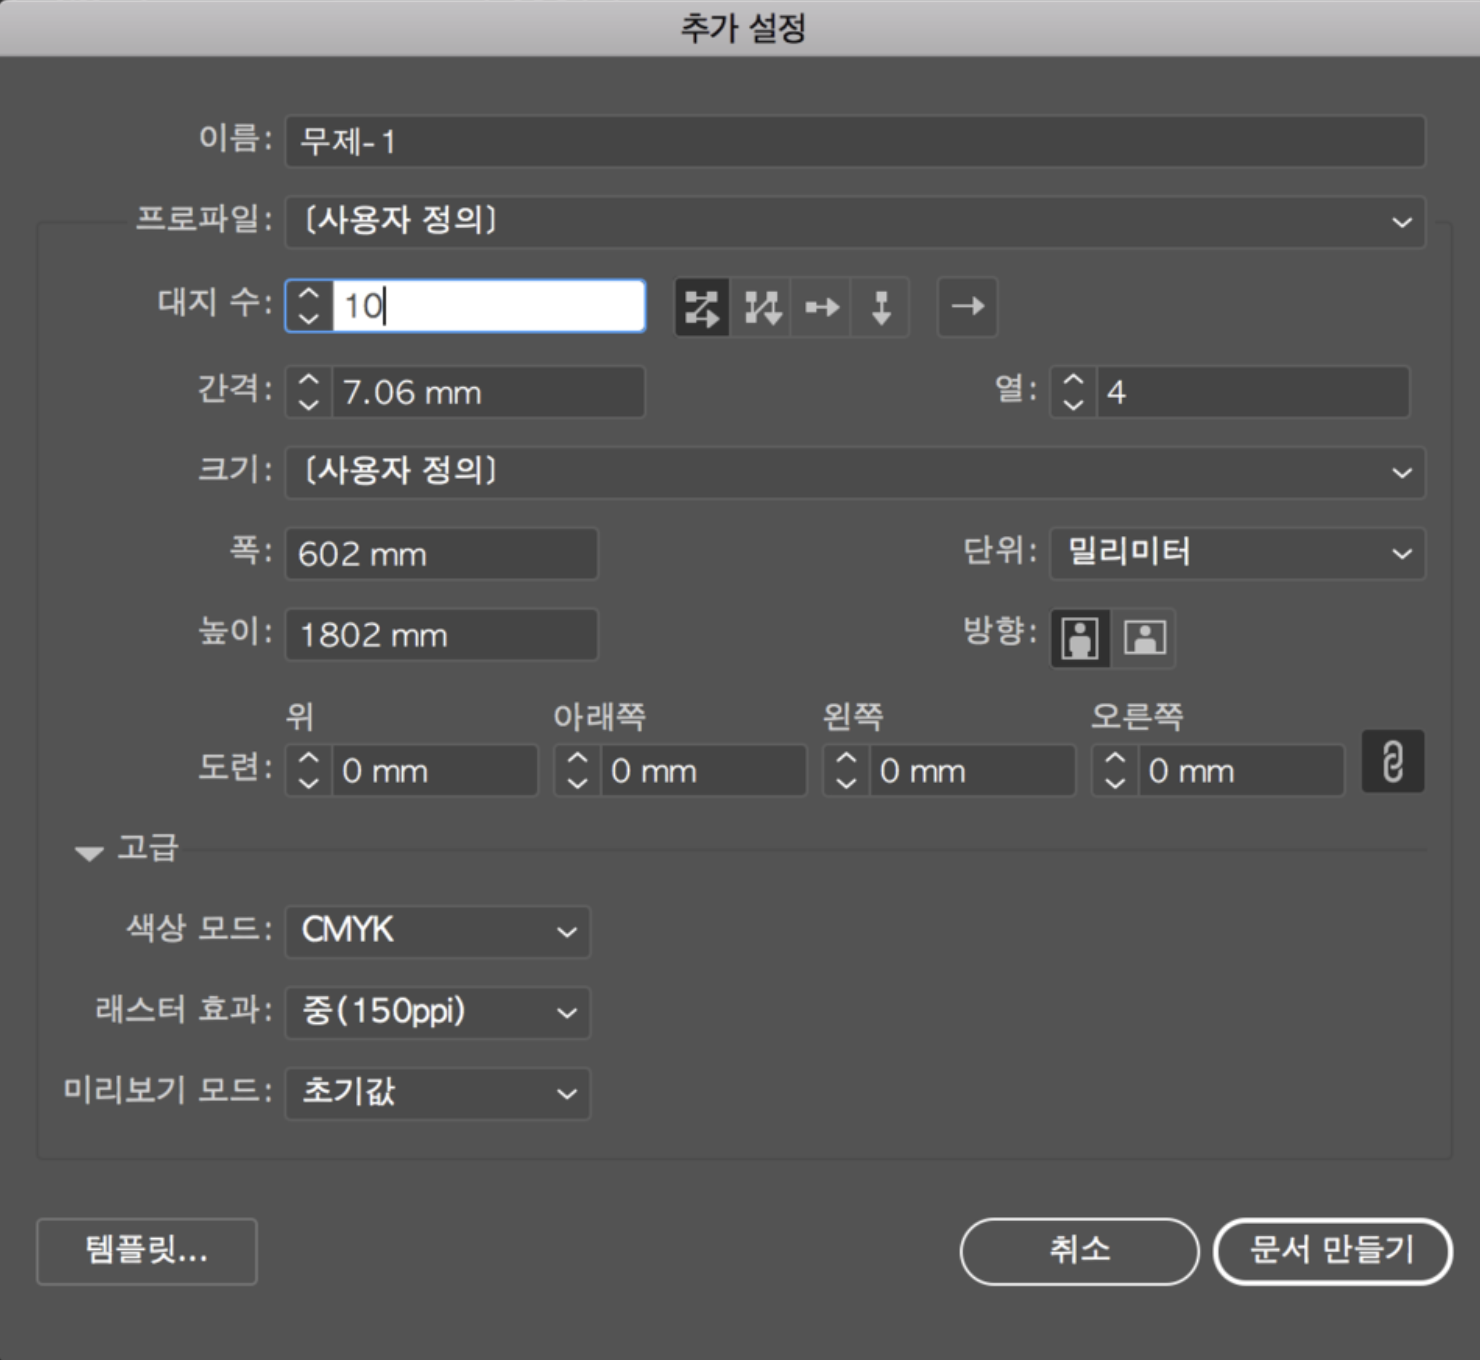Image resolution: width=1480 pixels, height=1360 pixels.
Task: Click the 대지 수 stepper arrows
Action: (x=309, y=306)
